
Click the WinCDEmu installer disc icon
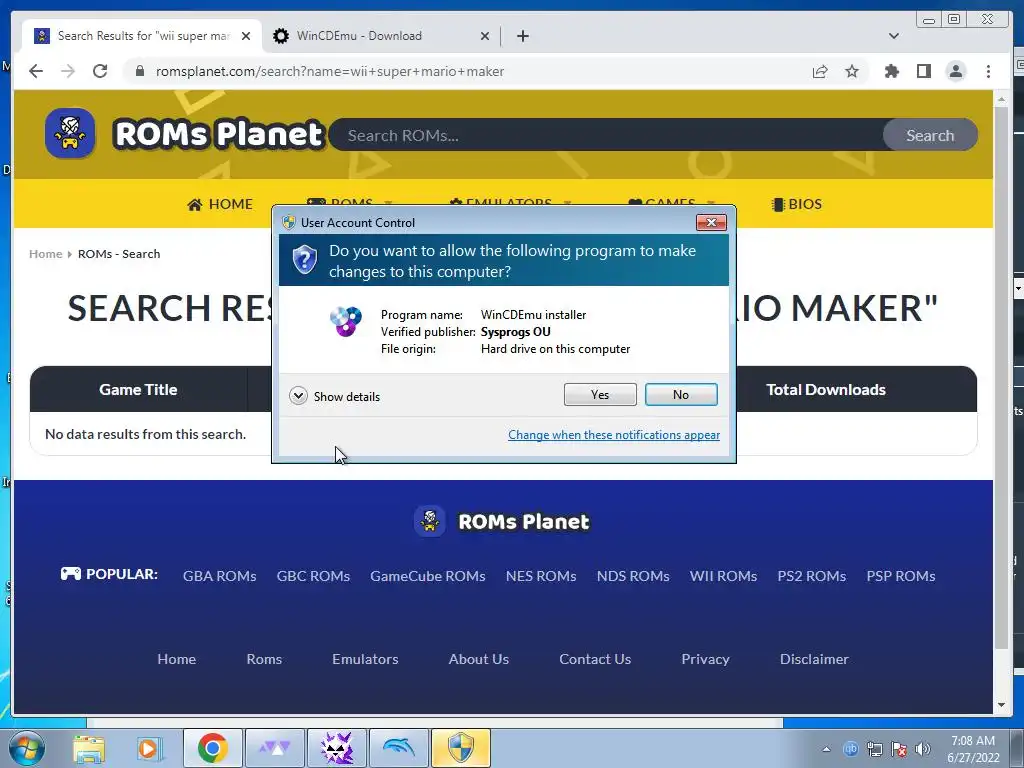(x=345, y=321)
